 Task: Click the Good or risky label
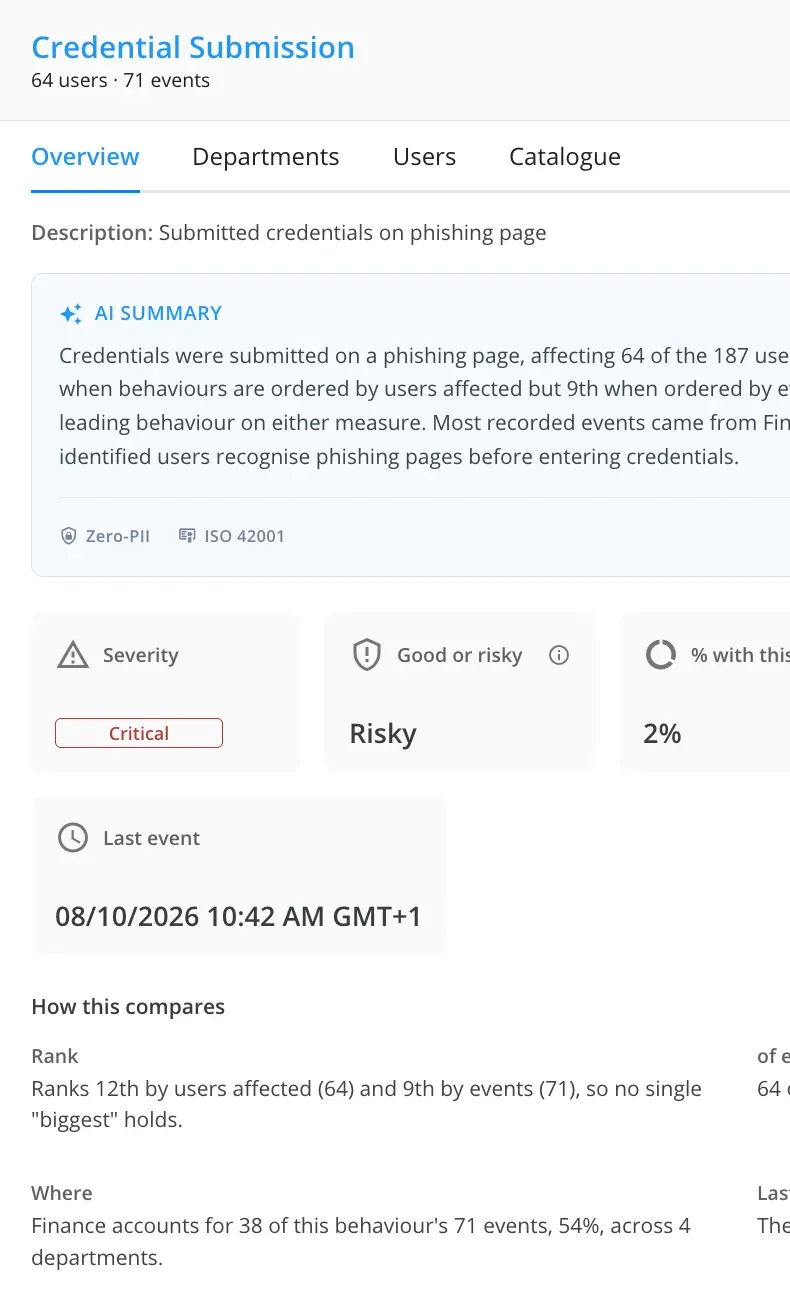click(x=460, y=655)
